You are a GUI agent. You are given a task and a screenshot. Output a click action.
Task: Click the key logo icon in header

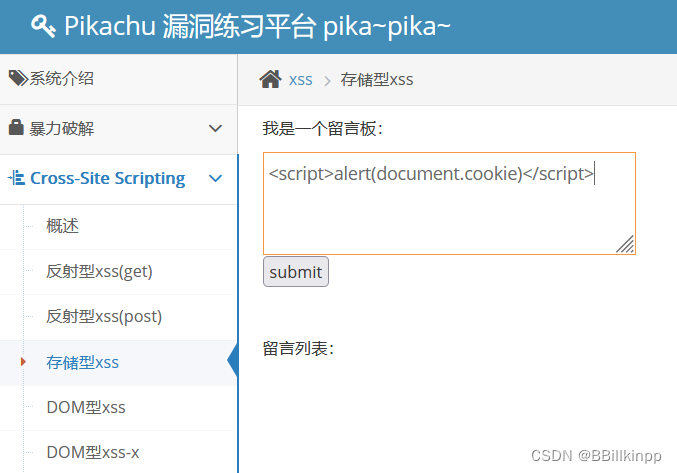tap(43, 26)
